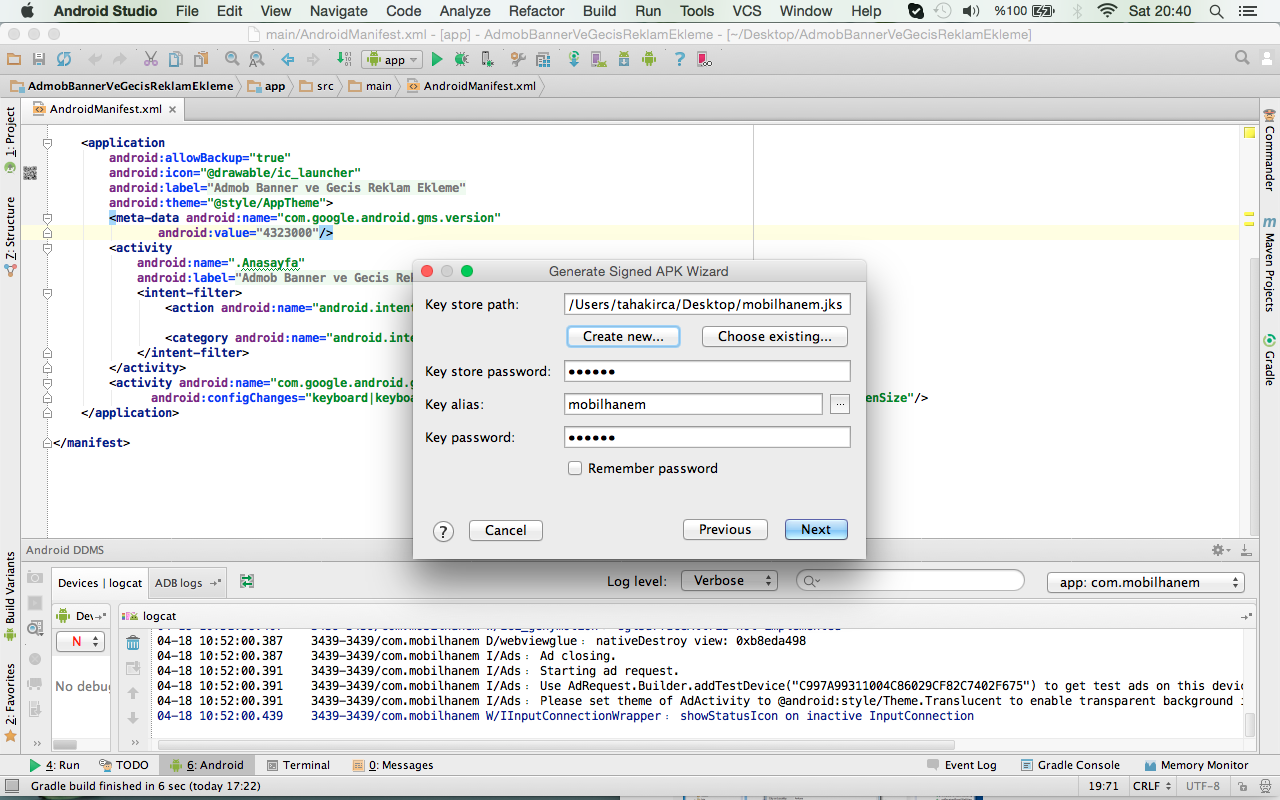This screenshot has width=1280, height=800.
Task: Sync project with Gradle files icon
Action: click(x=574, y=60)
